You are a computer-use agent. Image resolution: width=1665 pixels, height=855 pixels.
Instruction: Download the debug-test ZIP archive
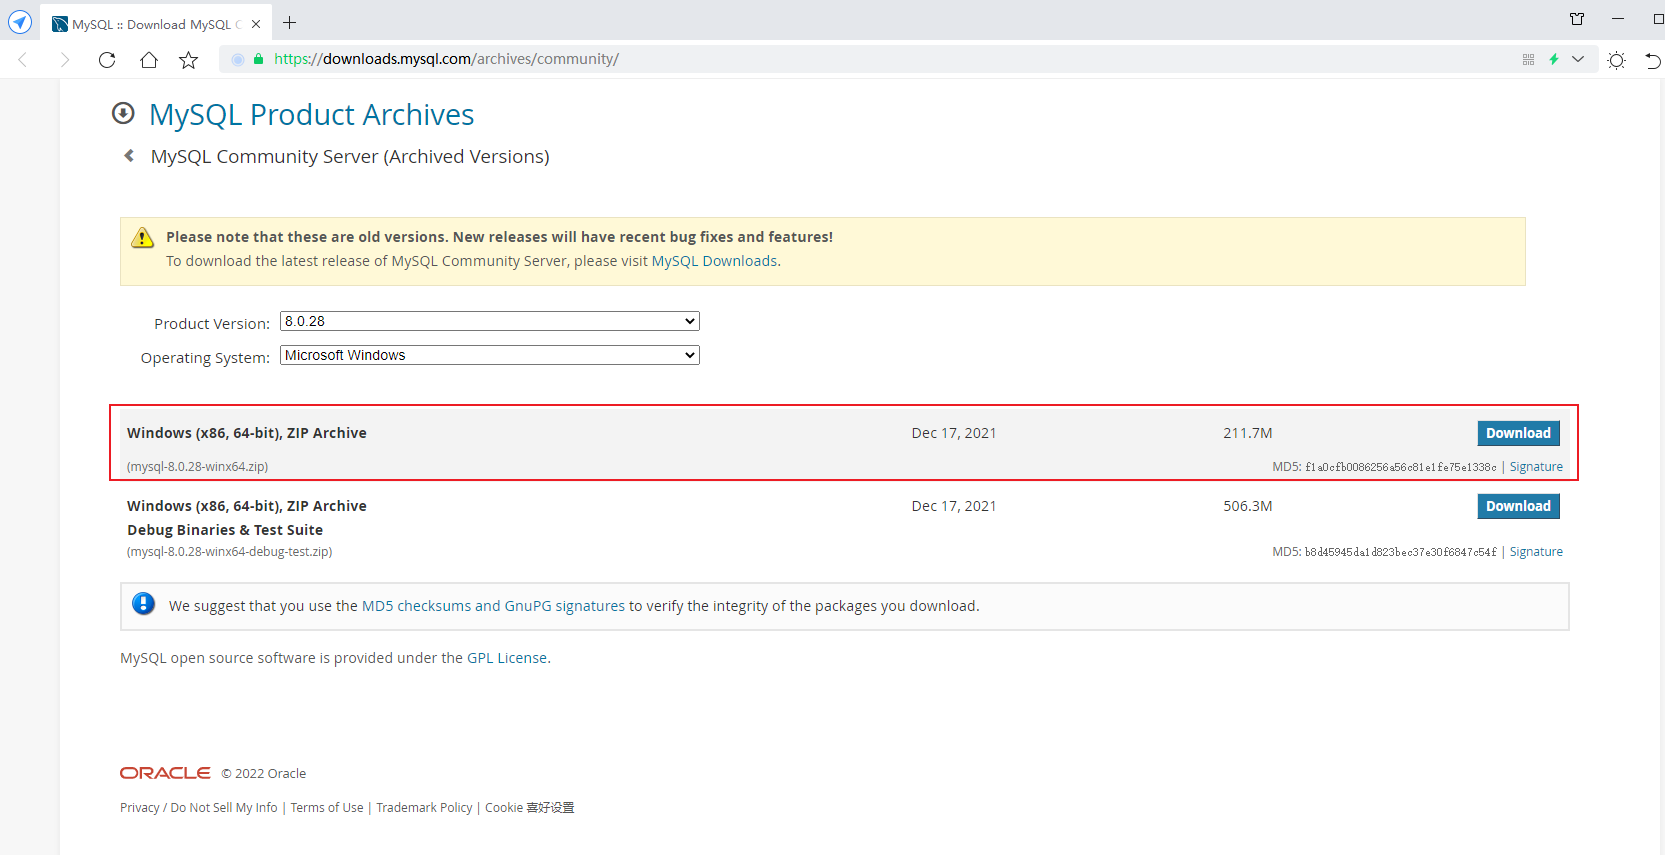click(1518, 506)
